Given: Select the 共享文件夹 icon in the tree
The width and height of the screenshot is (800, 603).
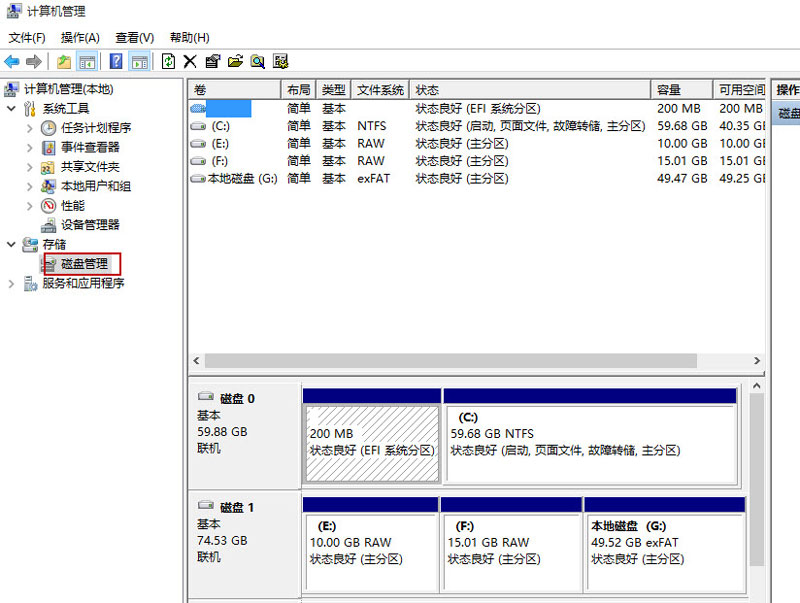Looking at the screenshot, I should point(47,167).
